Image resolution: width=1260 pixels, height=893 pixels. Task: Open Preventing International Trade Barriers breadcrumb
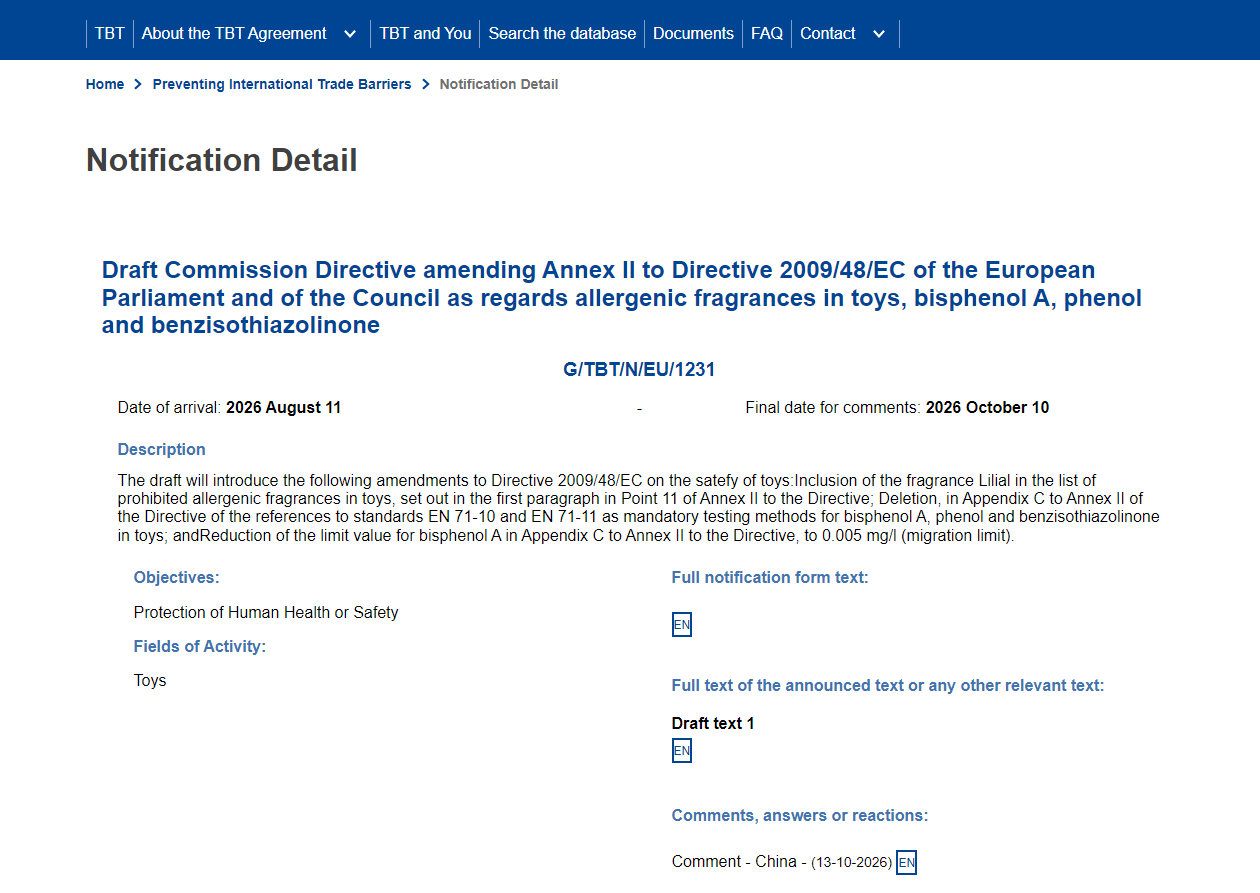(282, 84)
